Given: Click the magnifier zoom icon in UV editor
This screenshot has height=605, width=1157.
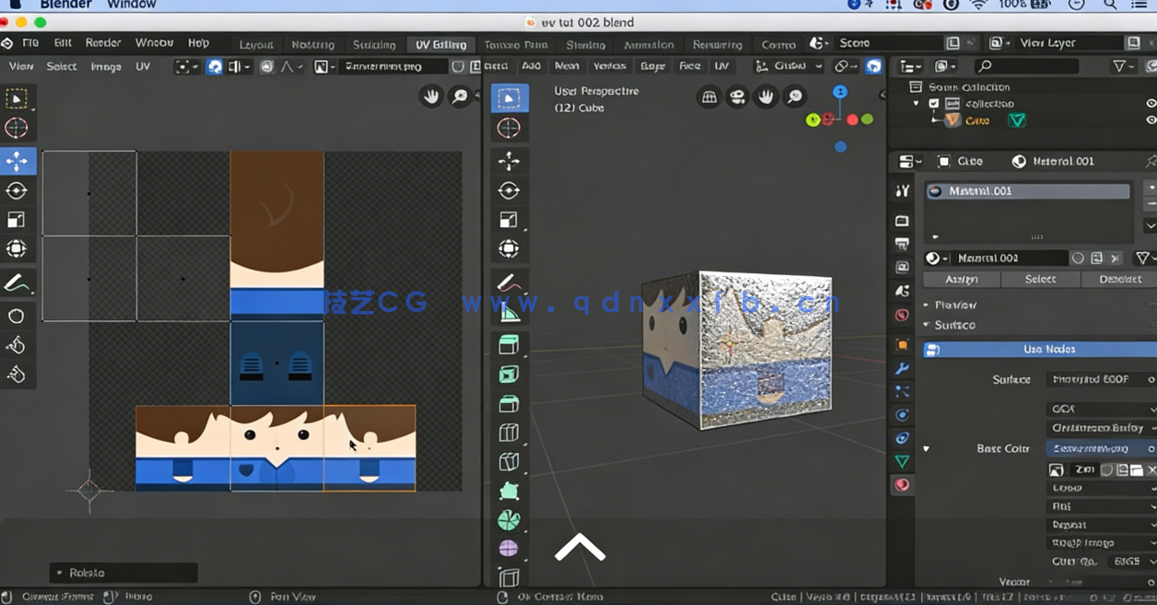Looking at the screenshot, I should click(x=461, y=96).
